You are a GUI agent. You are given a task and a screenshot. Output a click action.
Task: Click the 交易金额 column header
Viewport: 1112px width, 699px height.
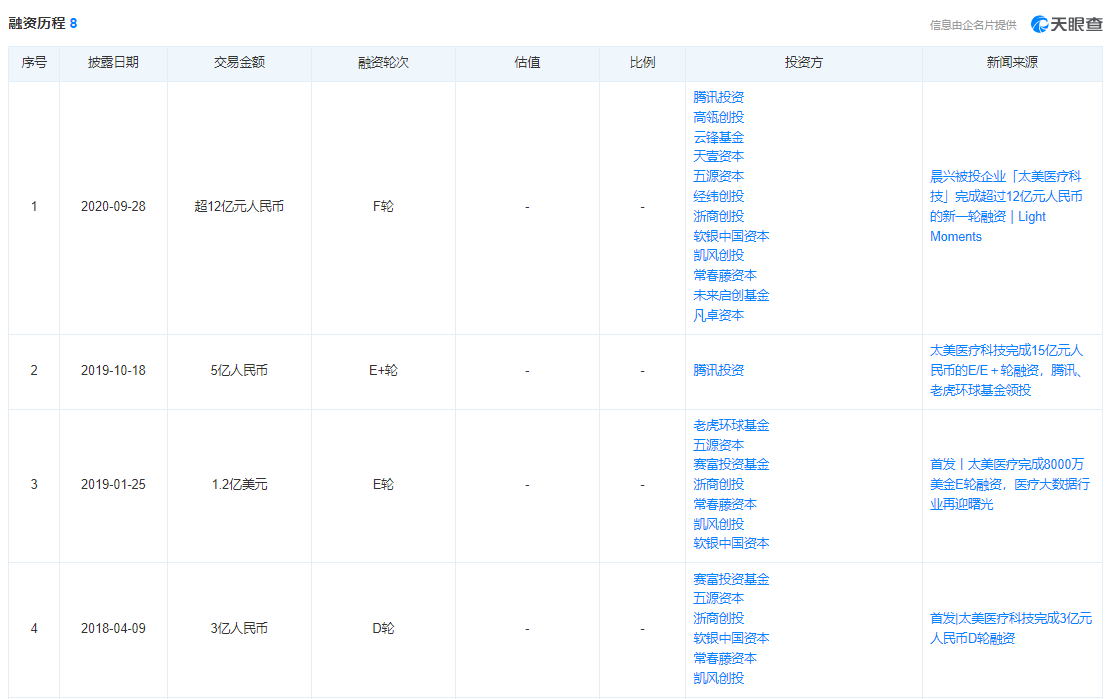click(239, 62)
